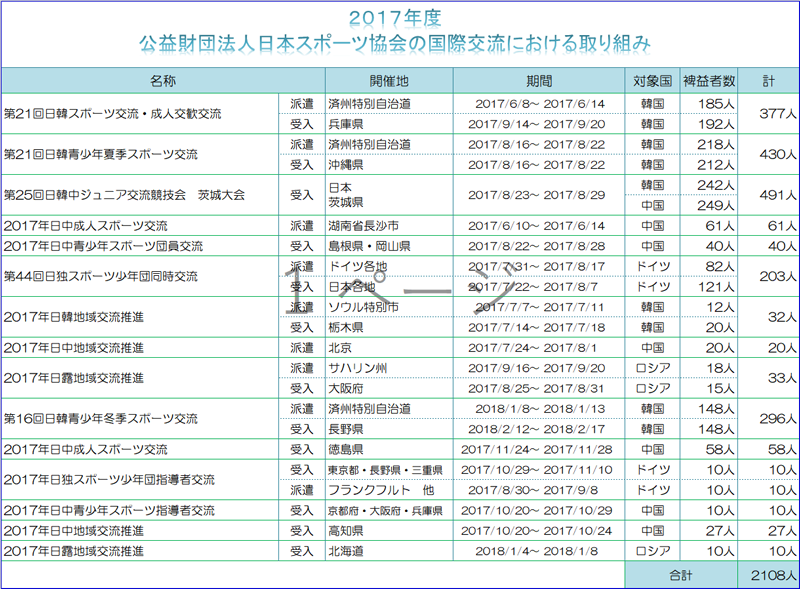The height and width of the screenshot is (589, 800).
Task: Click the 対象国 column header
Action: tap(652, 81)
